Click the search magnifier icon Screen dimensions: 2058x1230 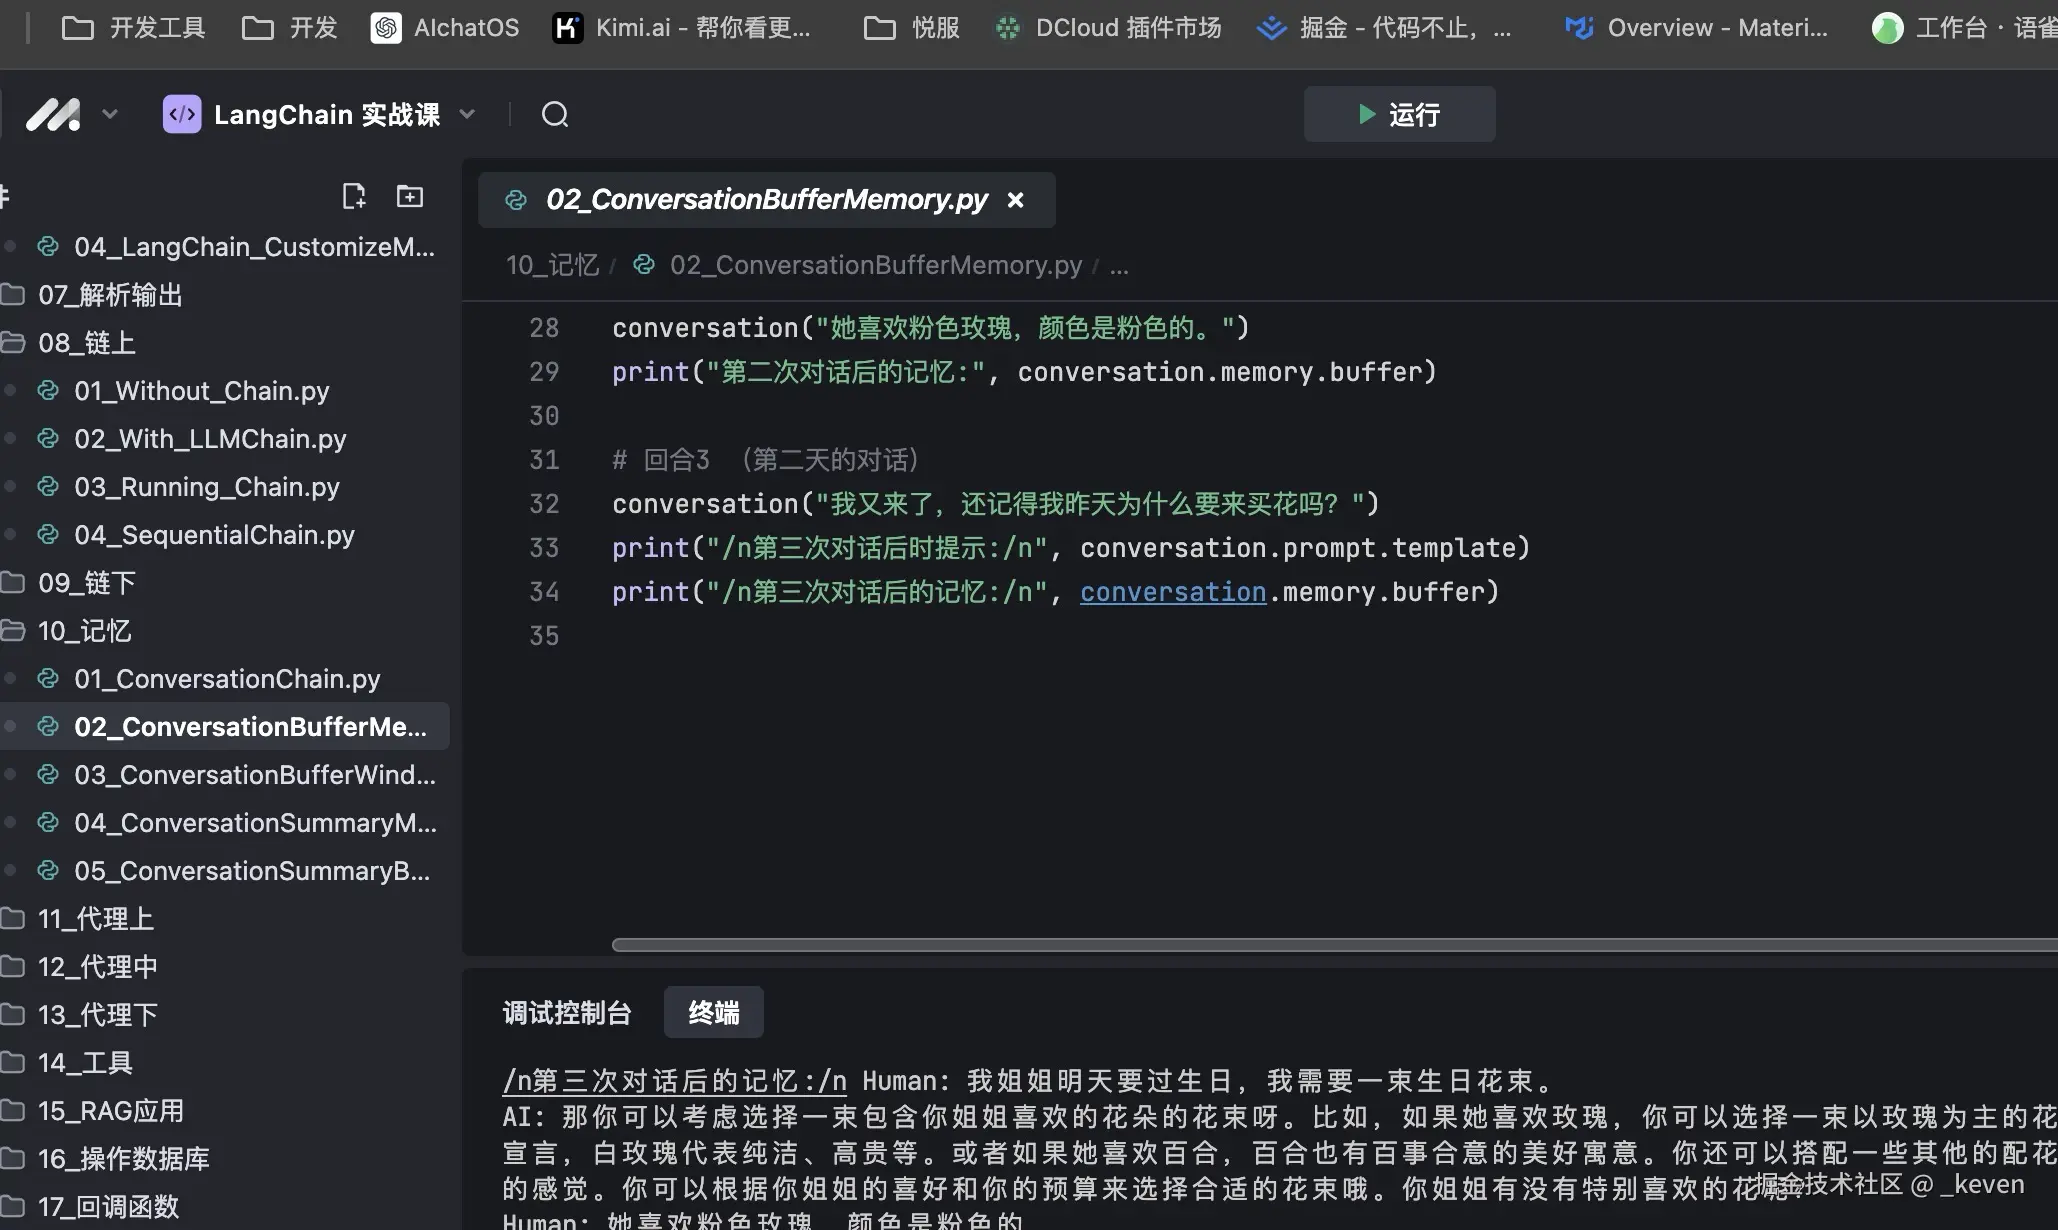tap(555, 115)
